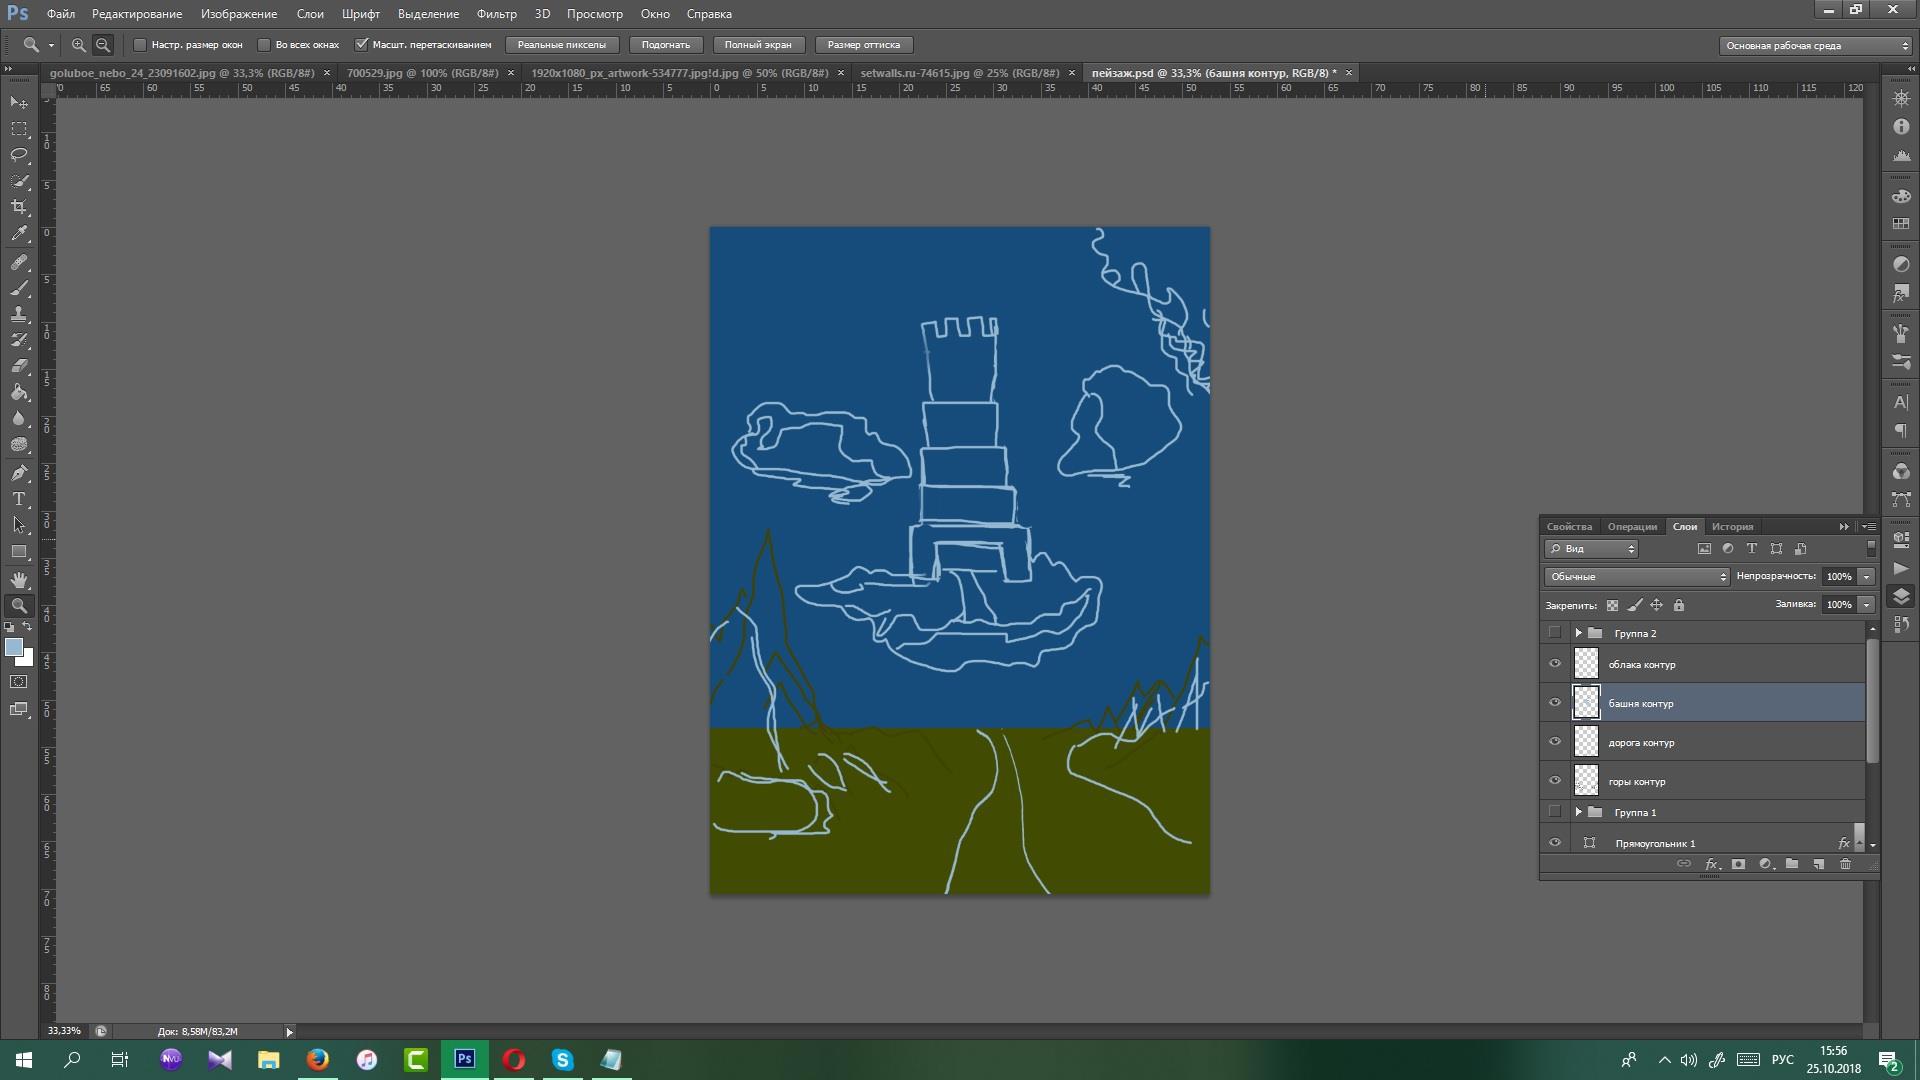Open Основная рабочая среда workspace dropdown
1920x1080 pixels.
pos(1815,46)
